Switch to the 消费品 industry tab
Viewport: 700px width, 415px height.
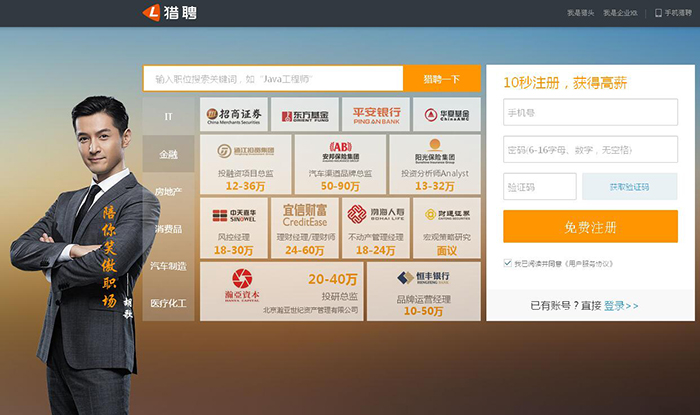[x=168, y=229]
